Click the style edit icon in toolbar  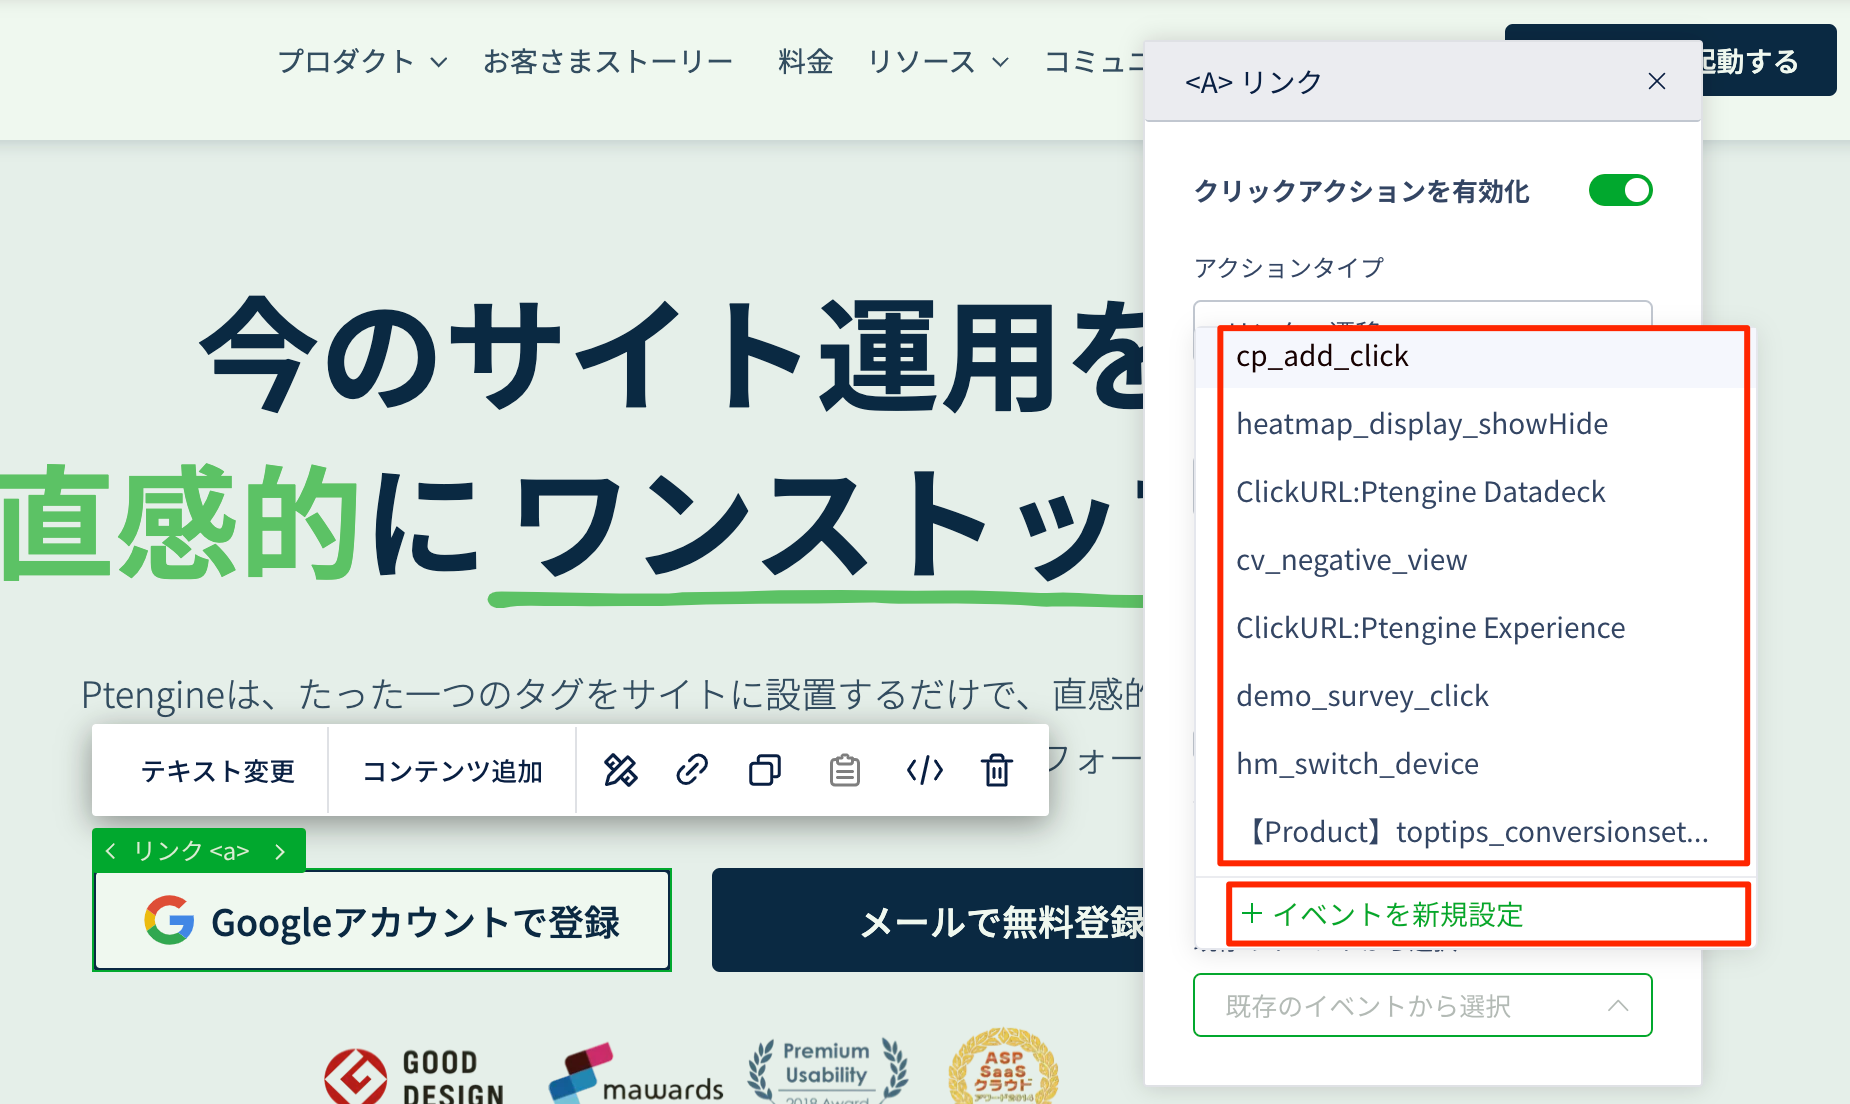coord(620,770)
